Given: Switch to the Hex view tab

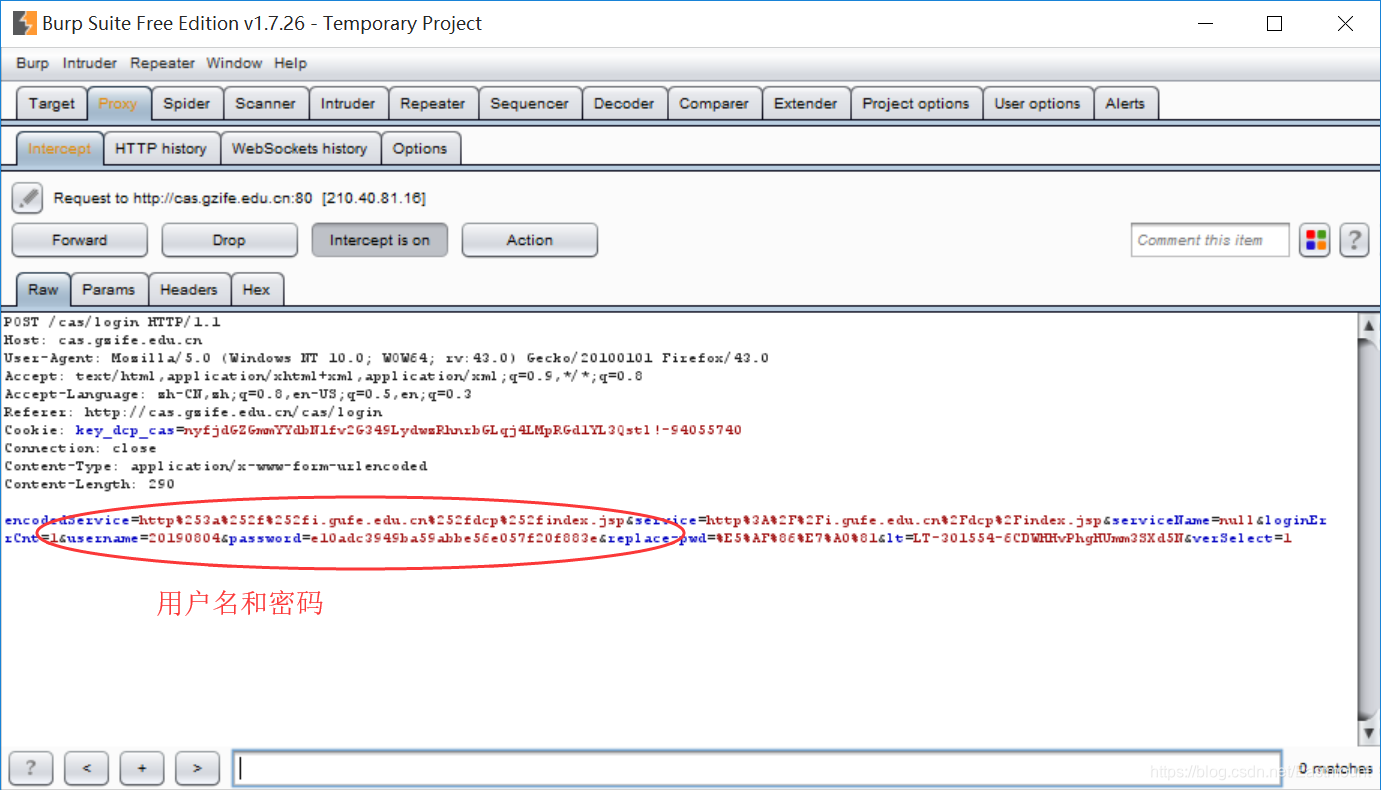Looking at the screenshot, I should point(257,289).
